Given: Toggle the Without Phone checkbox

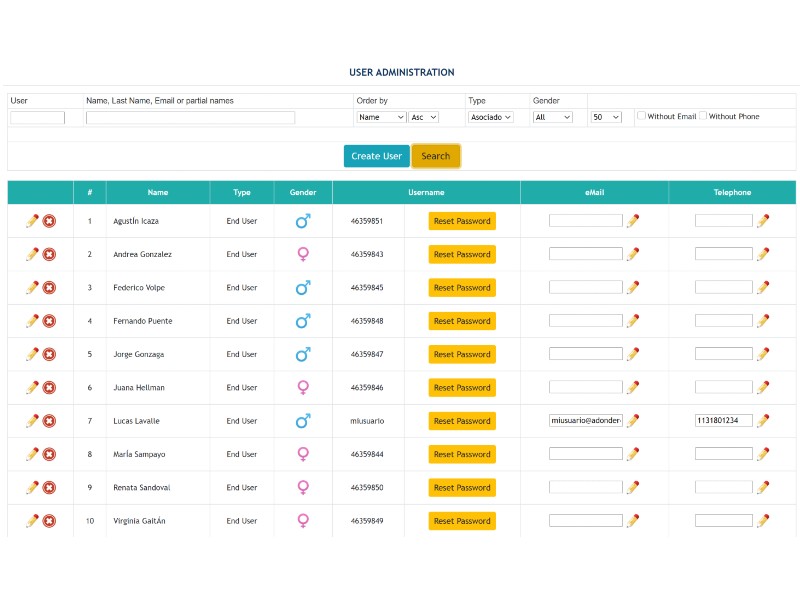Looking at the screenshot, I should pyautogui.click(x=703, y=116).
